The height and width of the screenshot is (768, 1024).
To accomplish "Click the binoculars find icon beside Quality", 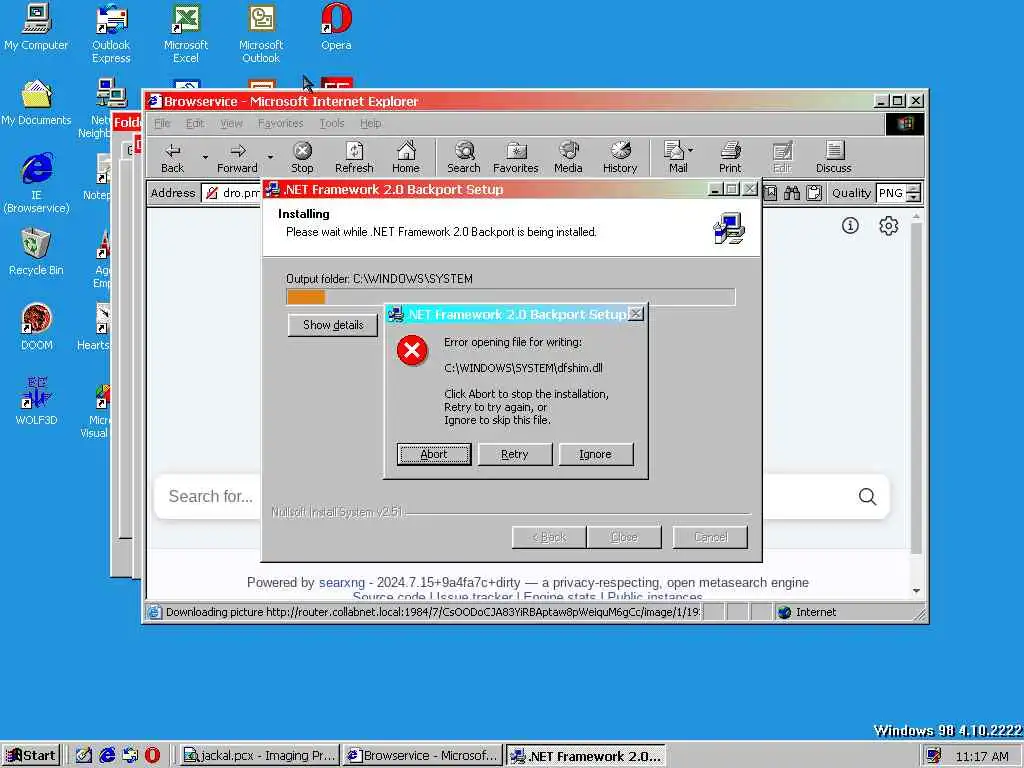I will (x=792, y=193).
